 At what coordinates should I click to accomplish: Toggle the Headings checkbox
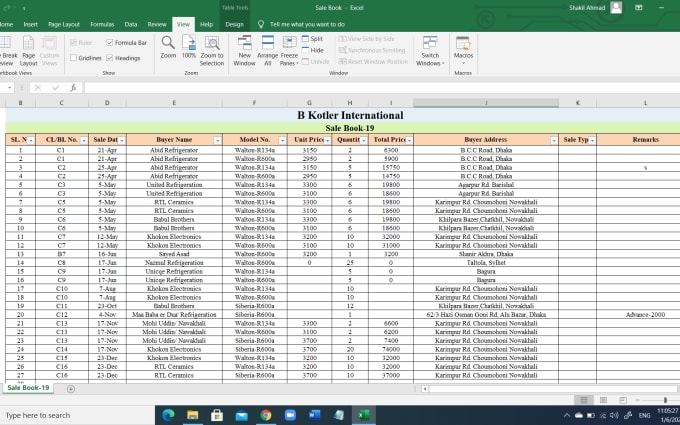110,58
